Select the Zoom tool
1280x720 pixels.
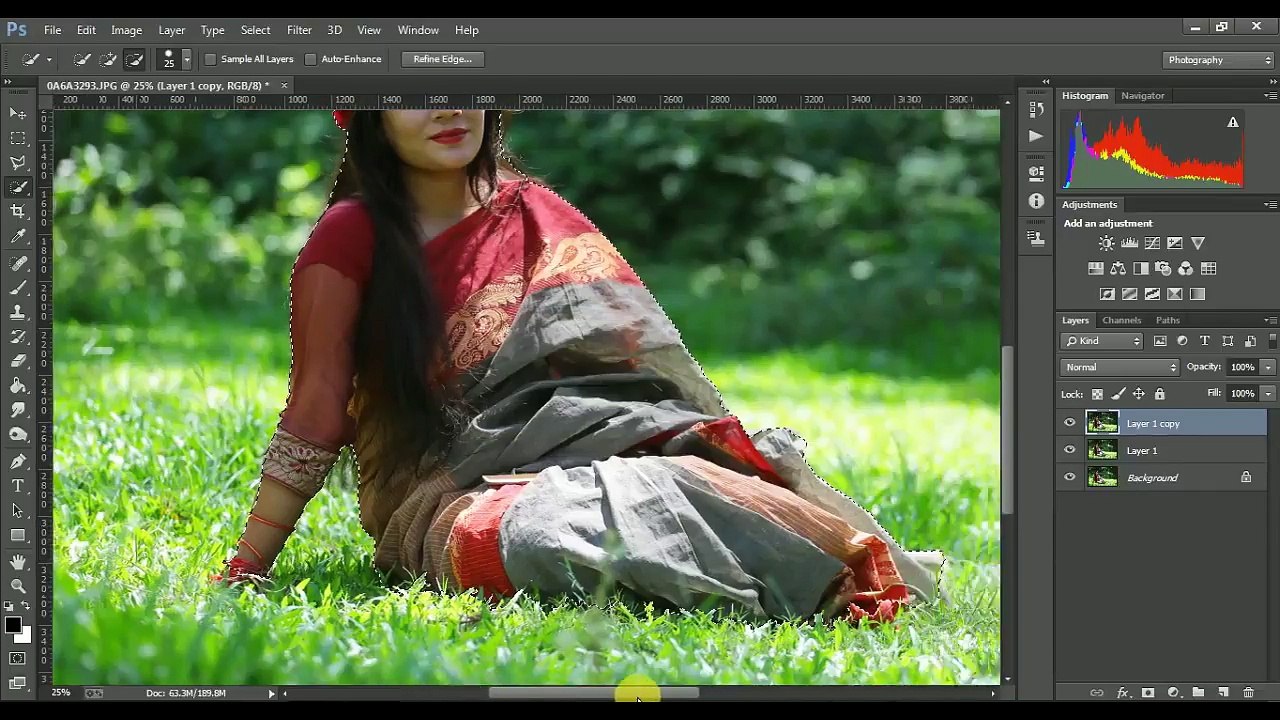tap(18, 587)
